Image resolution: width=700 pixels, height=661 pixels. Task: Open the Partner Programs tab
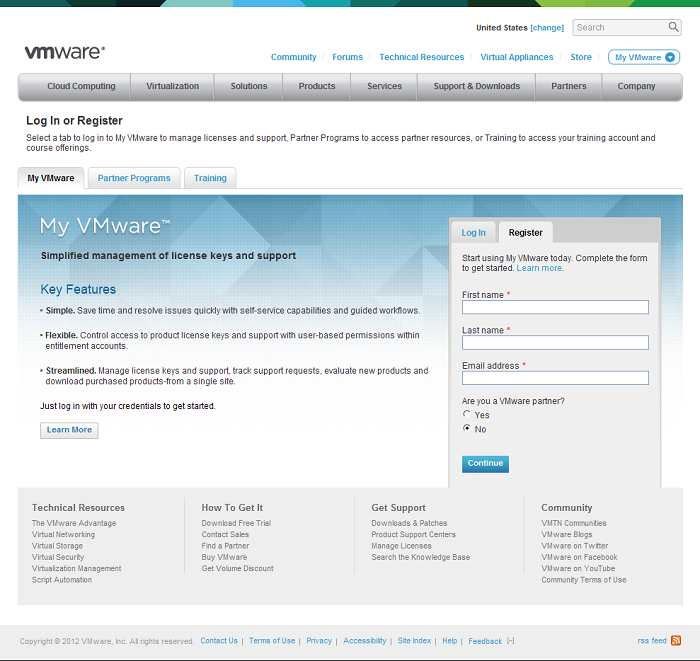click(134, 178)
